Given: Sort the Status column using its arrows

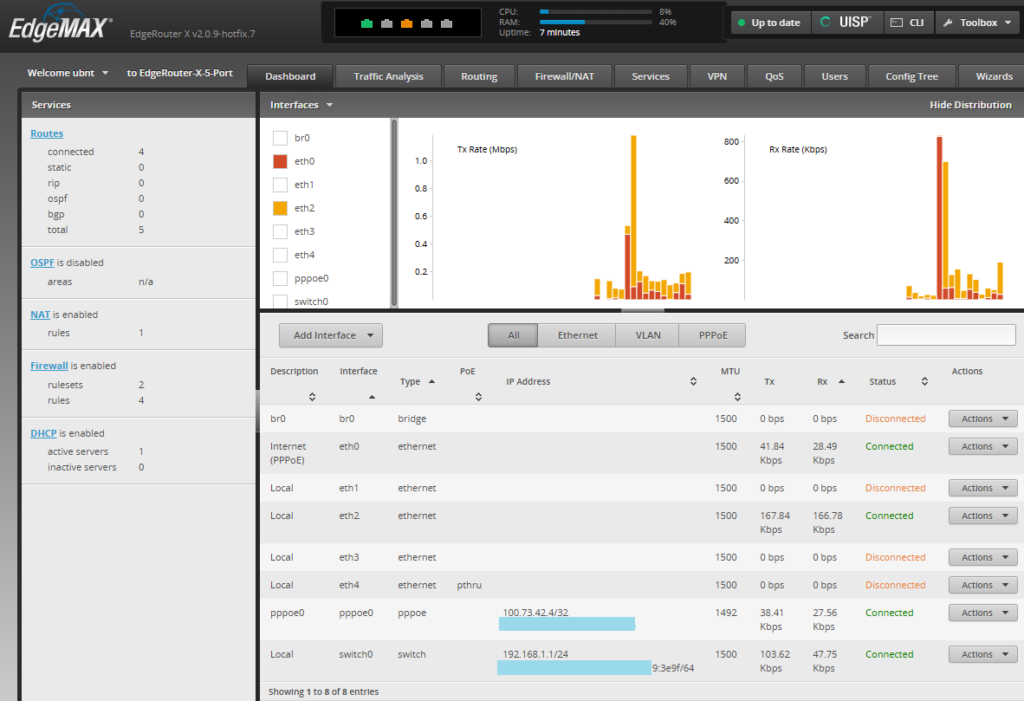Looking at the screenshot, I should pyautogui.click(x=925, y=381).
